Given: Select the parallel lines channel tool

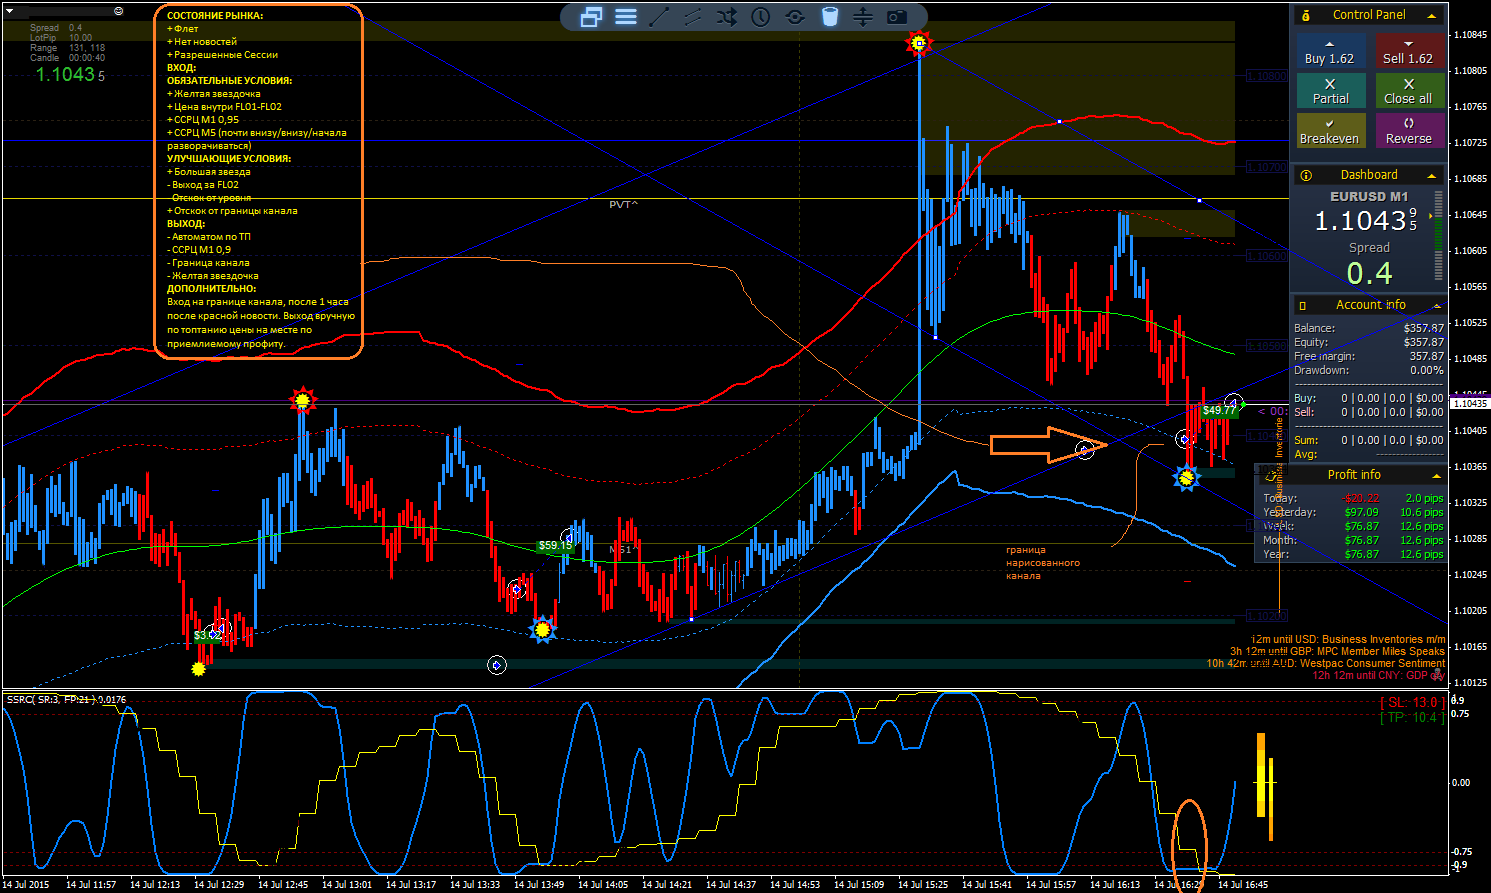Looking at the screenshot, I should click(693, 17).
